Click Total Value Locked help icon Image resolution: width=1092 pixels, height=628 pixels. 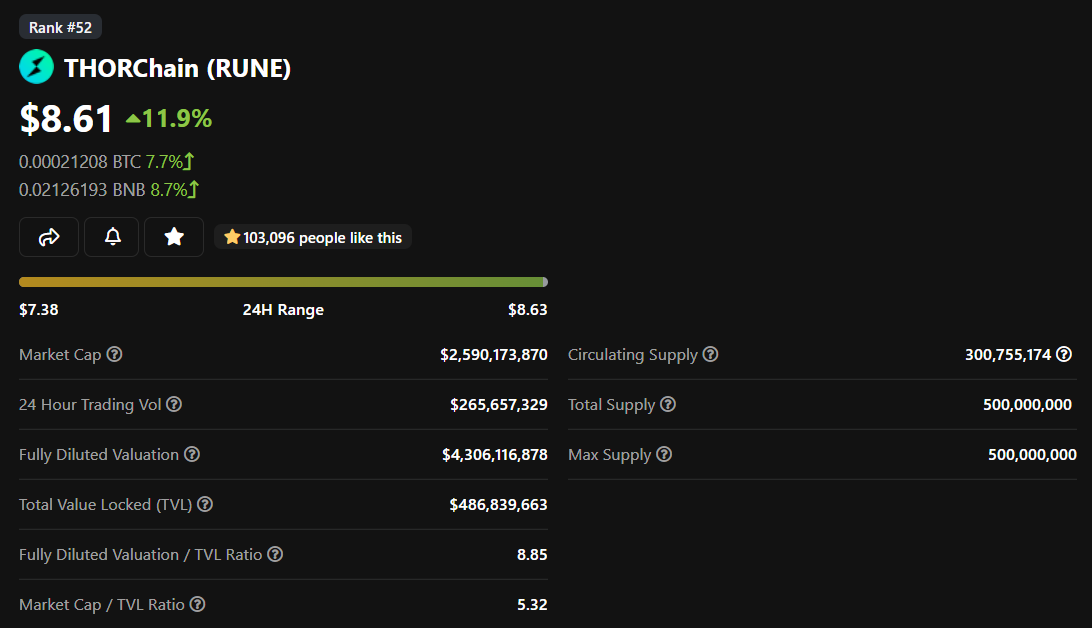pos(205,505)
